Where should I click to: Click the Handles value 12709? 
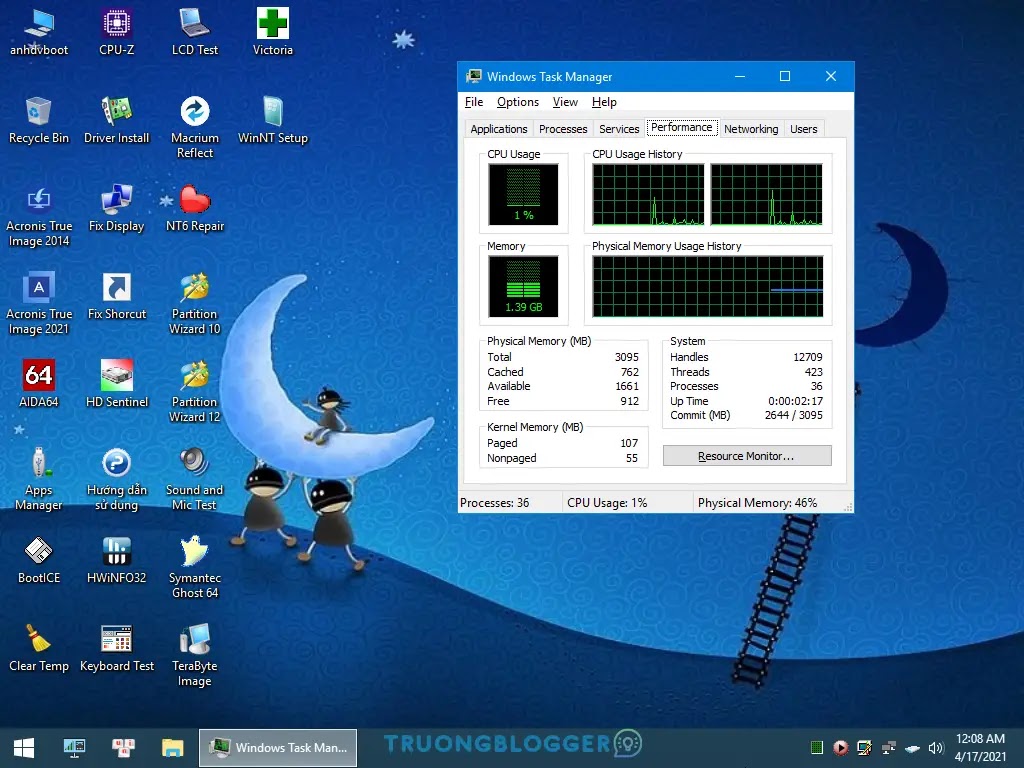click(808, 357)
